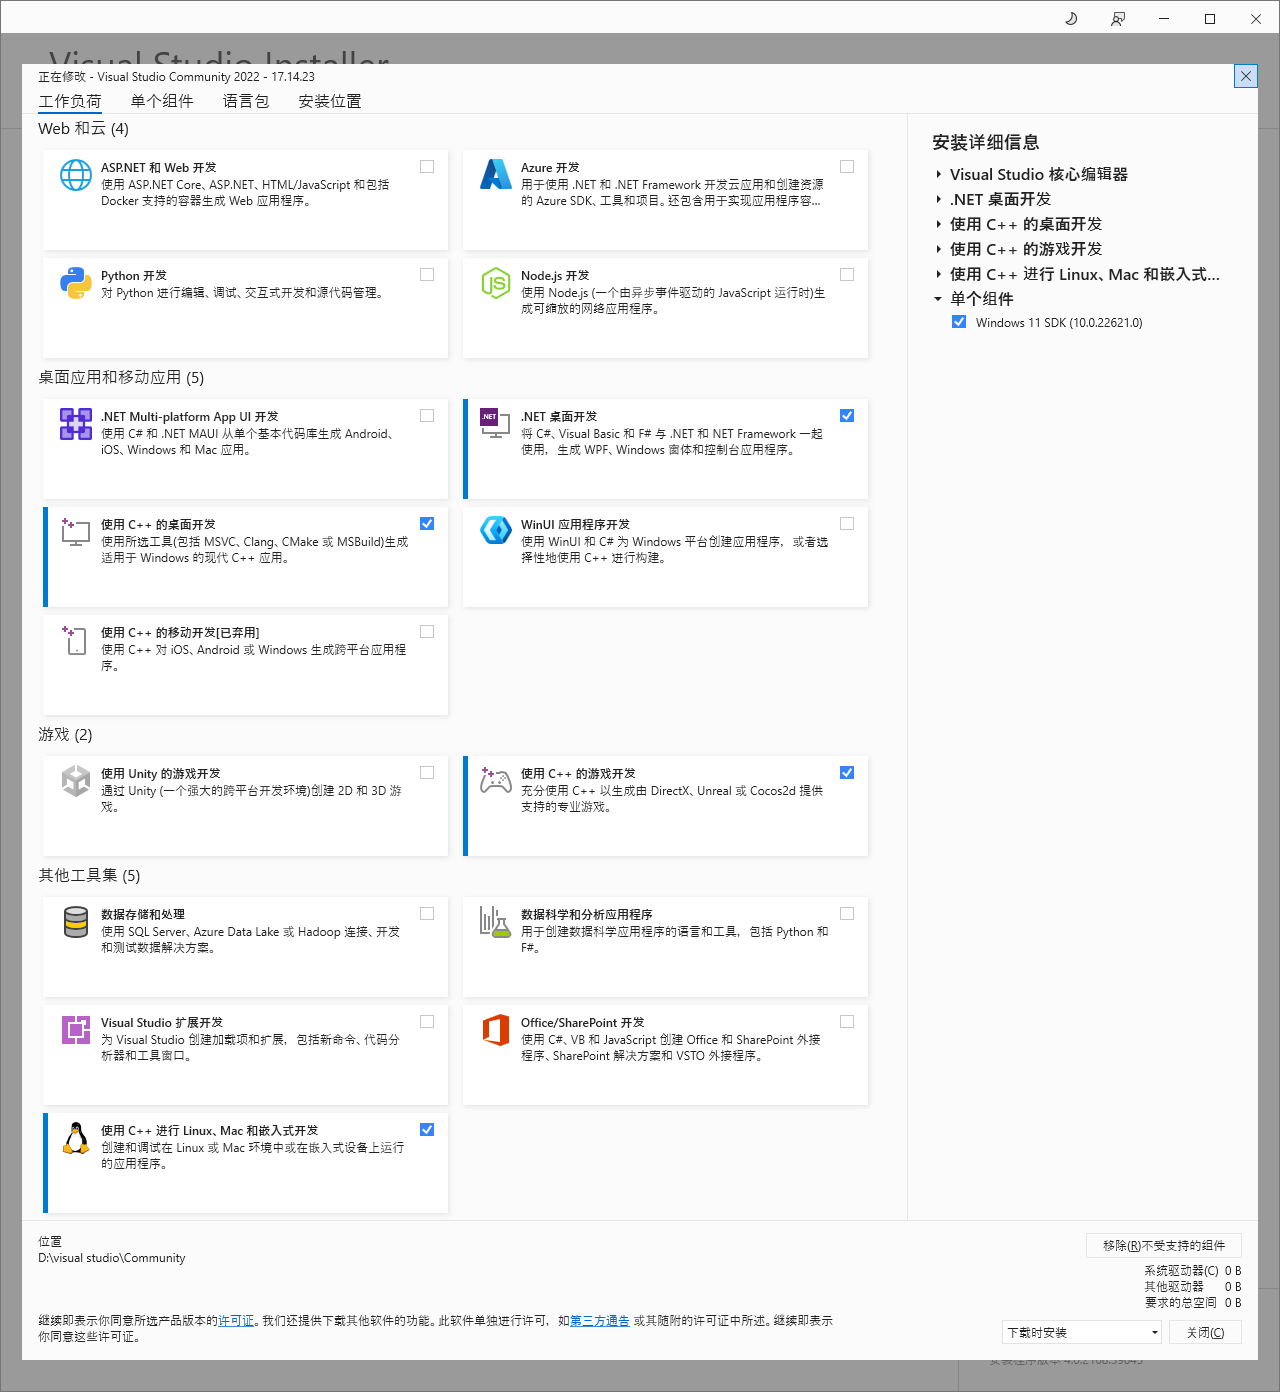Expand C++ 进行 Linux、Mac 和嵌入式 details
The image size is (1280, 1392).
(939, 274)
